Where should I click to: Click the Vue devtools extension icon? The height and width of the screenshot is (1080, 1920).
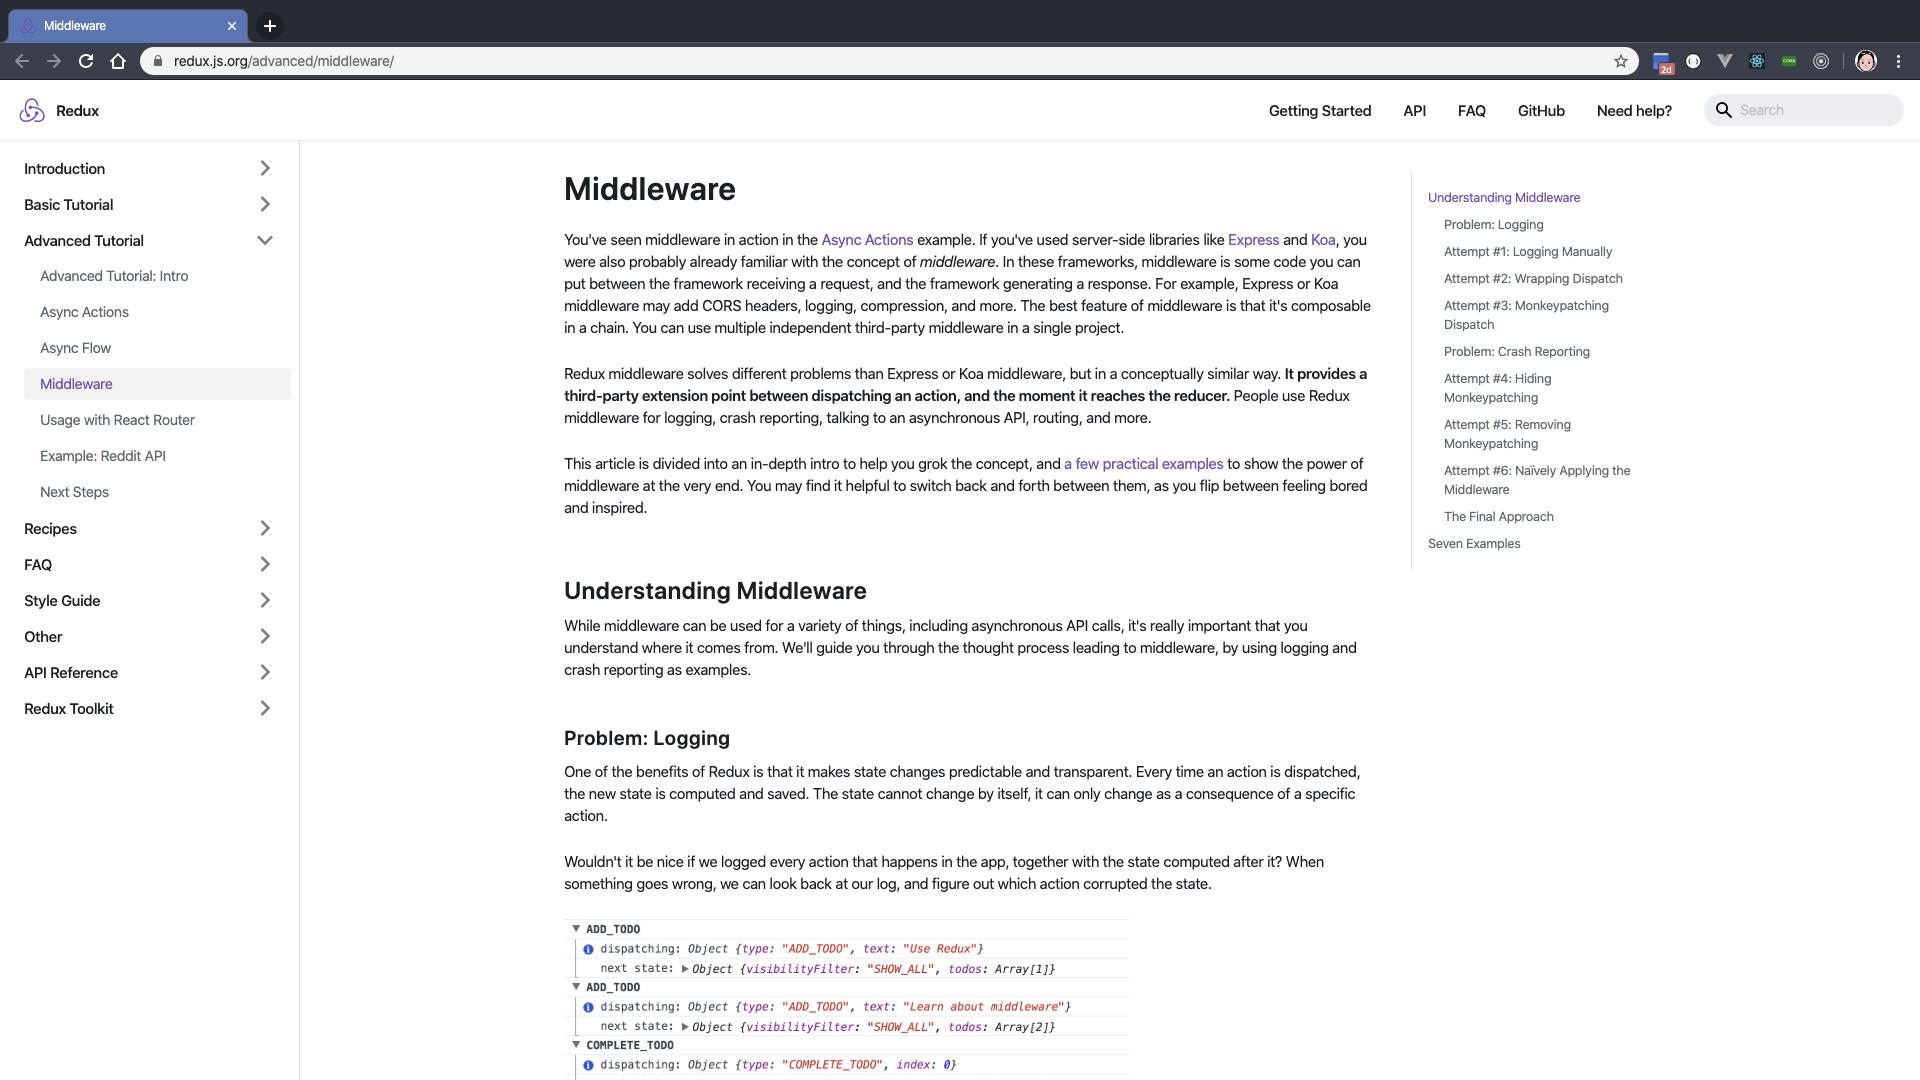(1725, 61)
